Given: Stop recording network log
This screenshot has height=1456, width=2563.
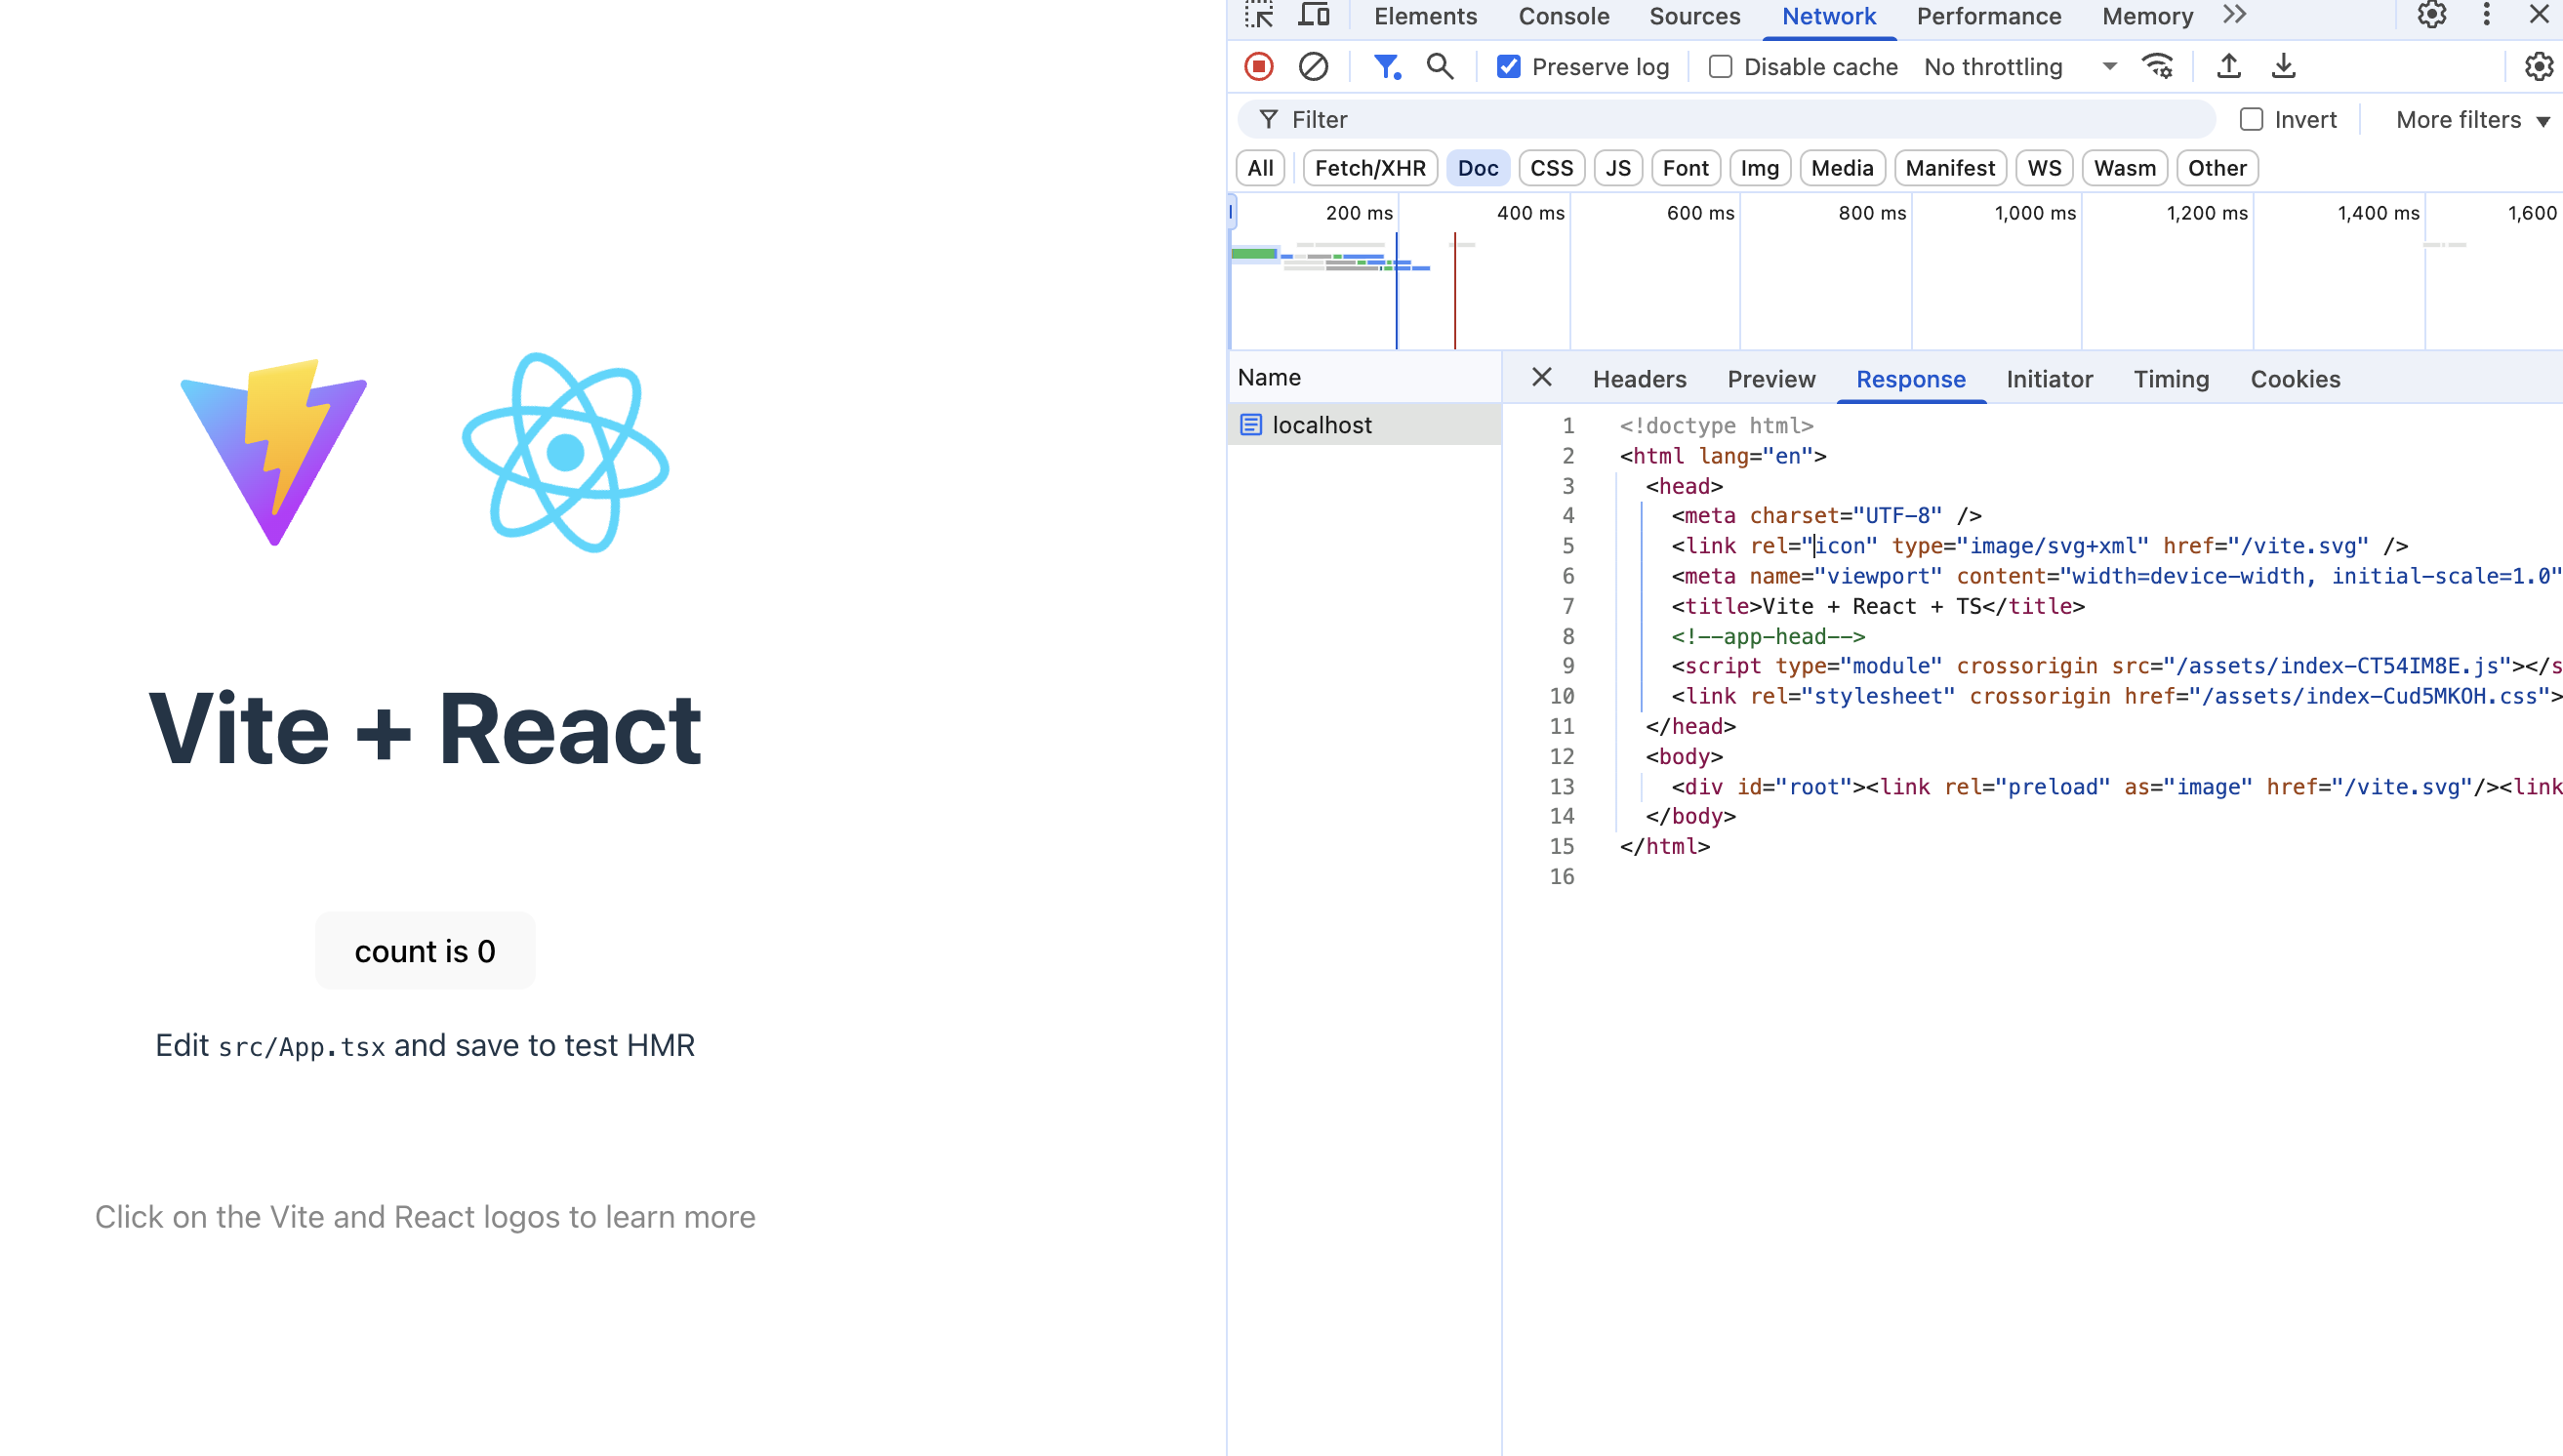Looking at the screenshot, I should pos(1259,66).
